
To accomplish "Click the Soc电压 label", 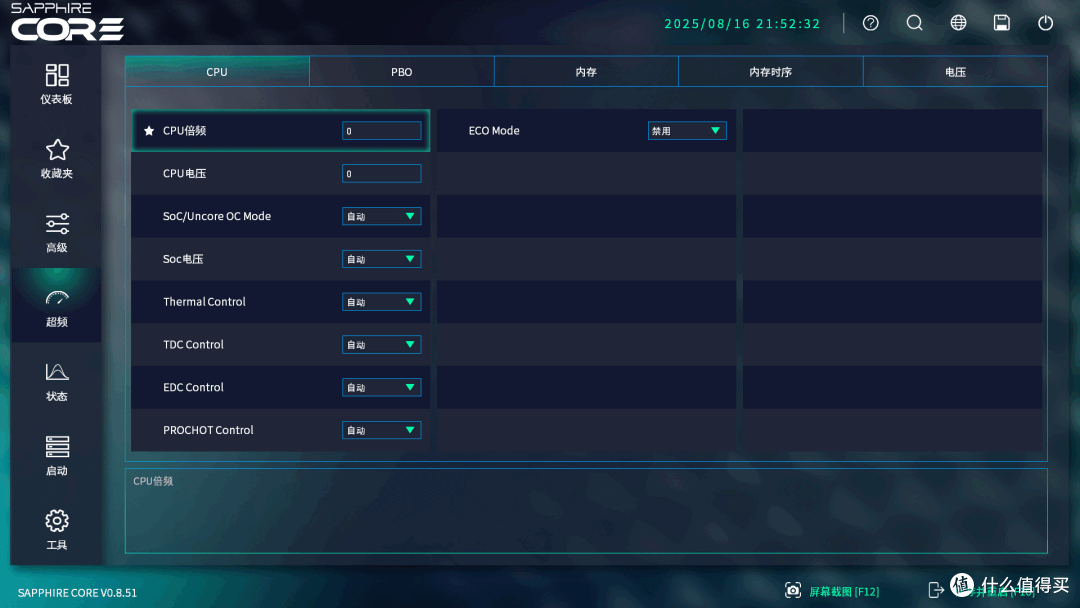I will coord(183,259).
